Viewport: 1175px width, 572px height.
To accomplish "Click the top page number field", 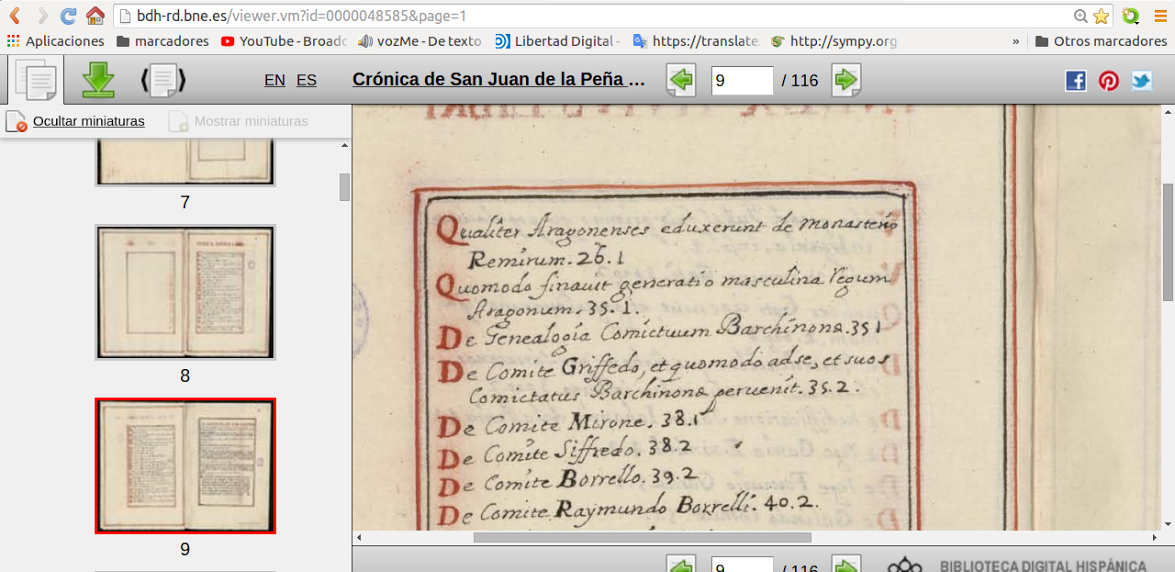I will (742, 80).
